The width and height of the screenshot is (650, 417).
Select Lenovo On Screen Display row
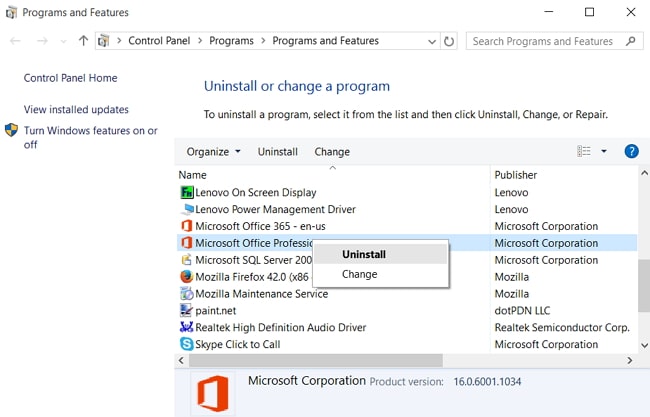(x=407, y=192)
